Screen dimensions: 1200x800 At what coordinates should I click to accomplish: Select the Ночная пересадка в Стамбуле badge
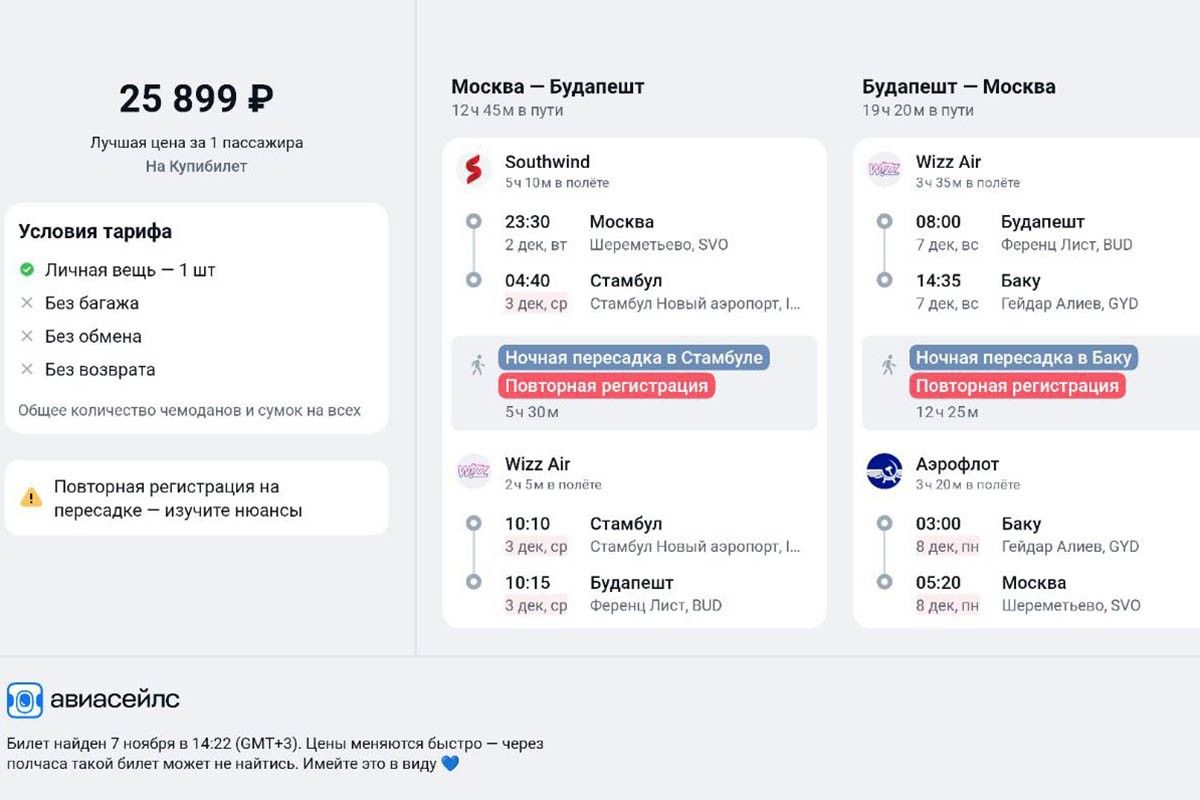[636, 358]
